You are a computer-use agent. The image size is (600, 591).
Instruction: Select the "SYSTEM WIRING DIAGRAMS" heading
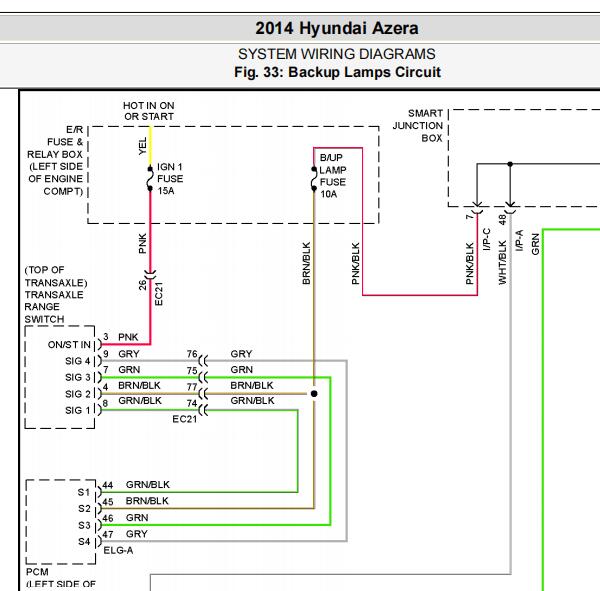(x=337, y=54)
